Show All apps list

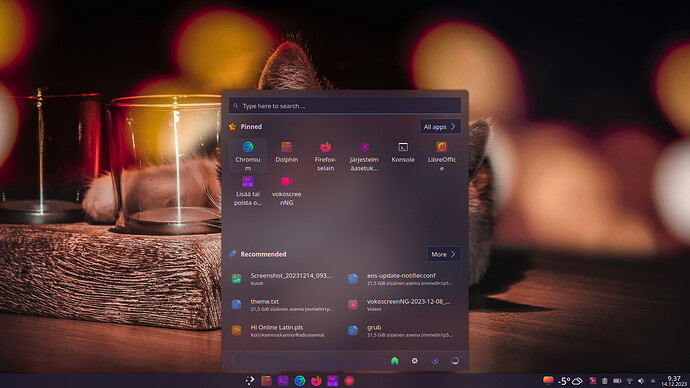tap(440, 127)
